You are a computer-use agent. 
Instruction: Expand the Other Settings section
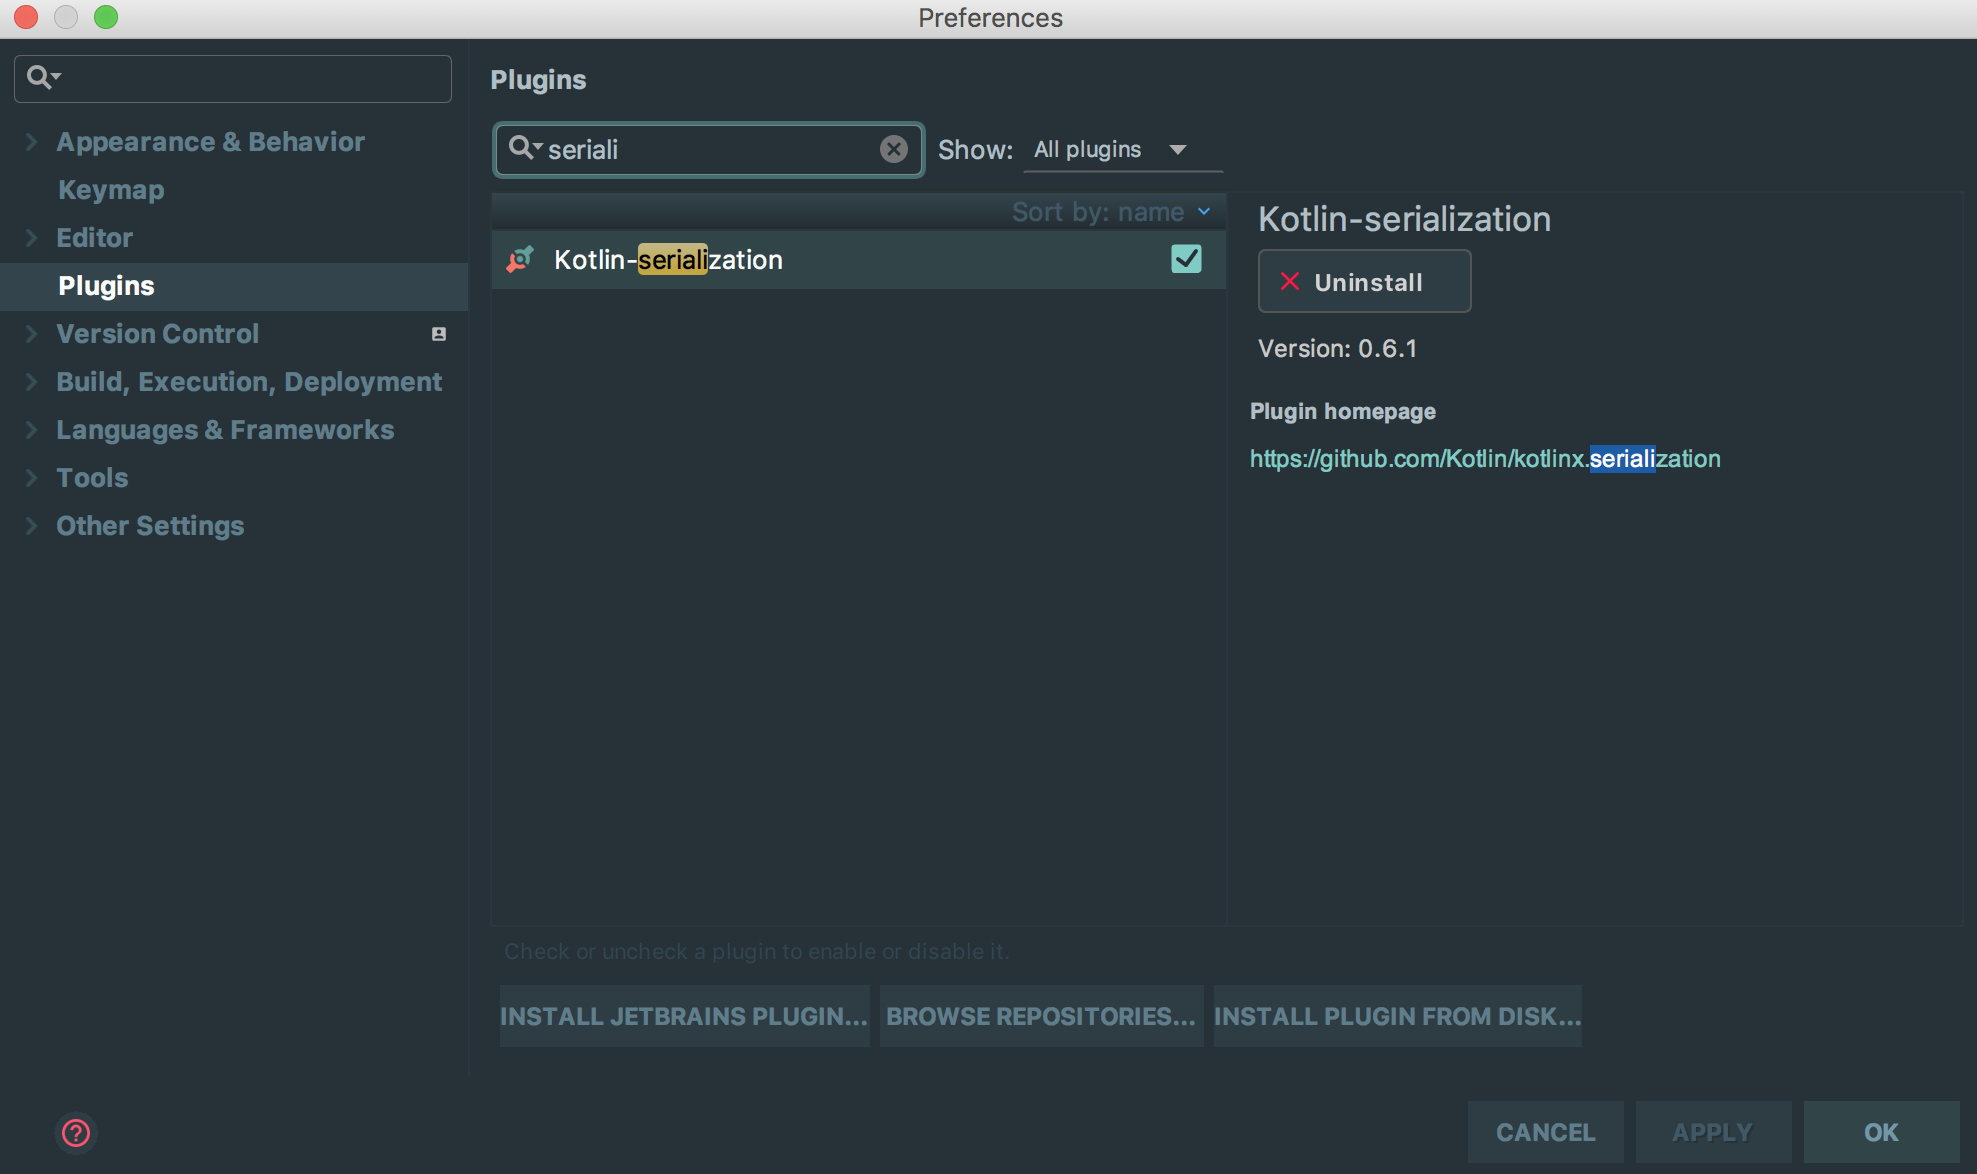coord(31,526)
